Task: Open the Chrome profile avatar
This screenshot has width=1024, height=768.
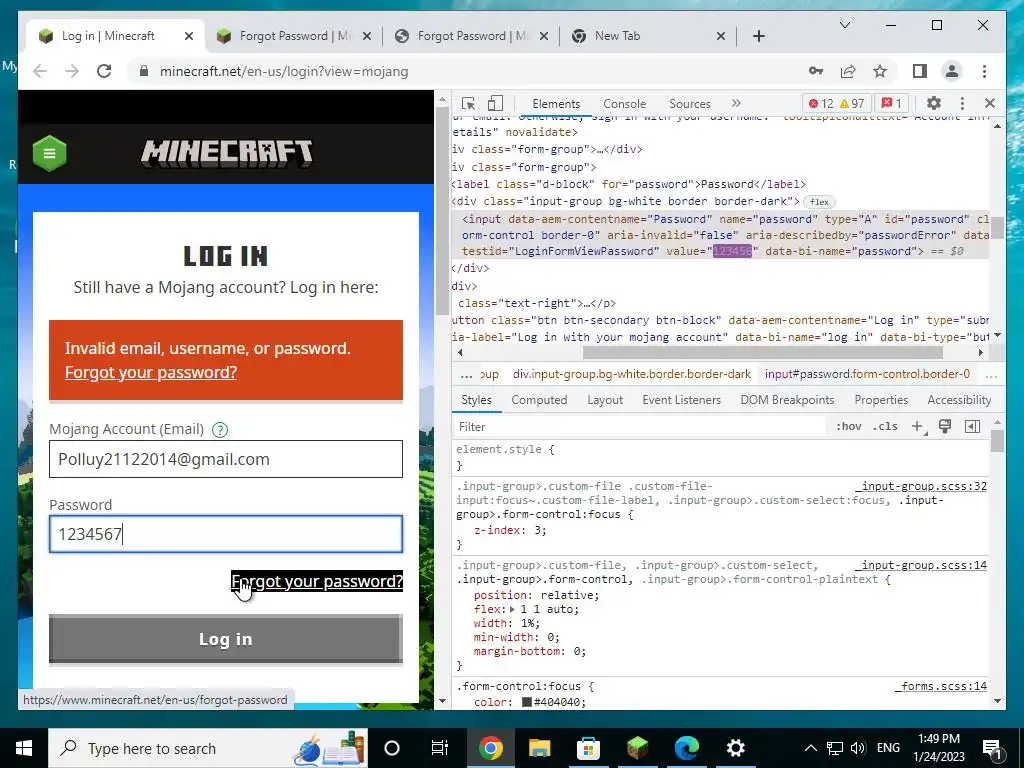Action: click(x=952, y=71)
